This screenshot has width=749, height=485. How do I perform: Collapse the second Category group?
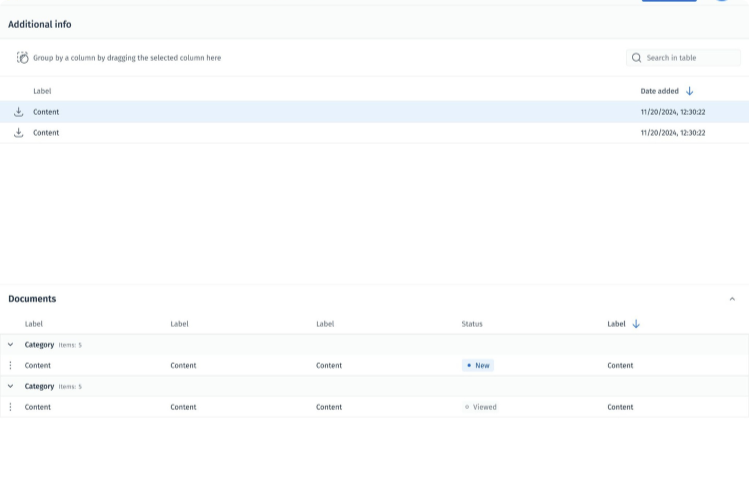click(x=11, y=386)
